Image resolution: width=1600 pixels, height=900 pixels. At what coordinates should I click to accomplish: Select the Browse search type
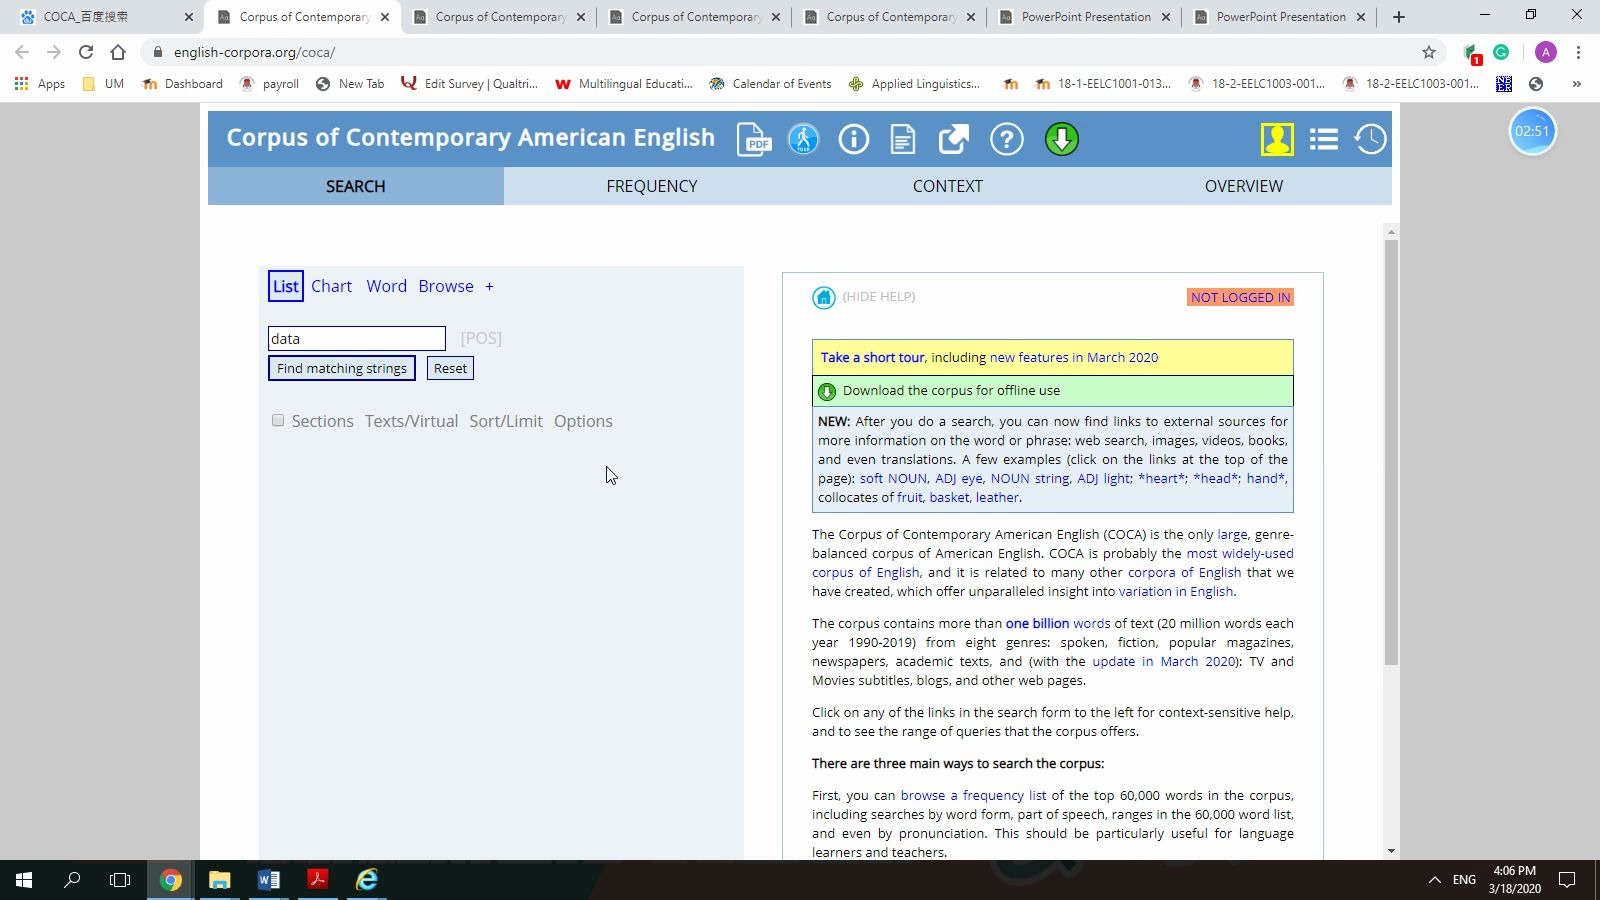446,287
